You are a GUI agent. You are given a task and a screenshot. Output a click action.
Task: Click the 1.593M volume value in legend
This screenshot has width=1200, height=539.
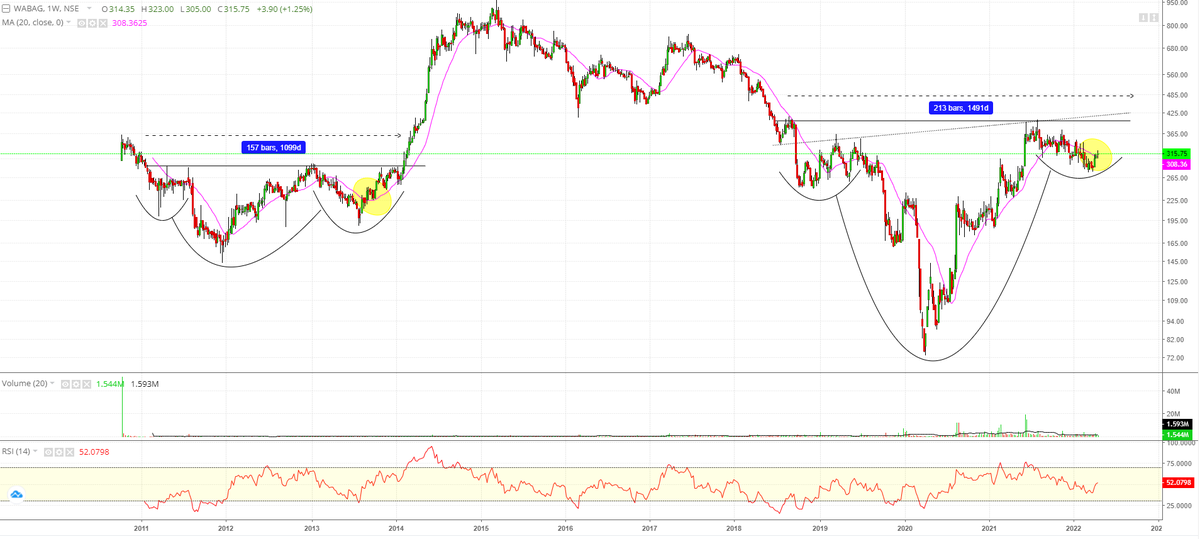point(144,384)
